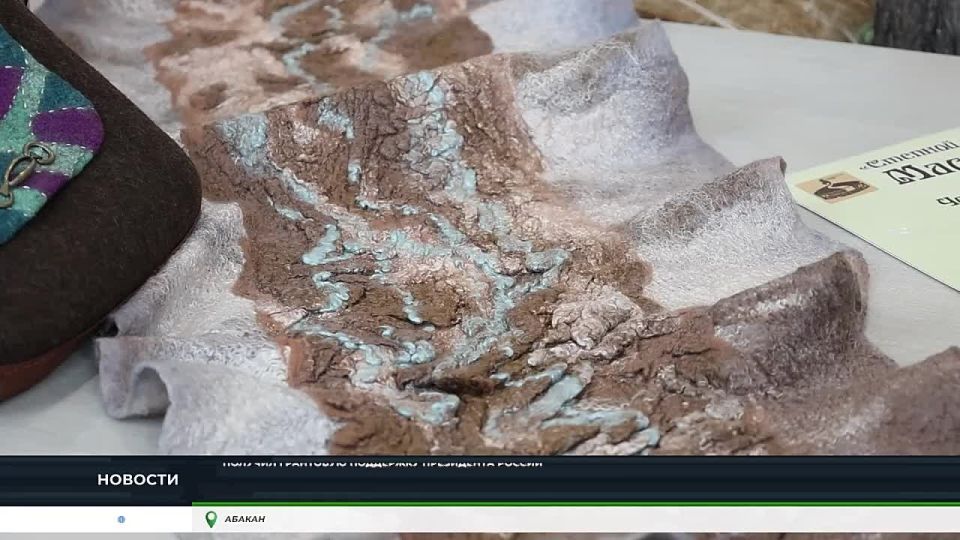Click the large bold title on the card
Screen dimensions: 960x540
click(x=925, y=175)
